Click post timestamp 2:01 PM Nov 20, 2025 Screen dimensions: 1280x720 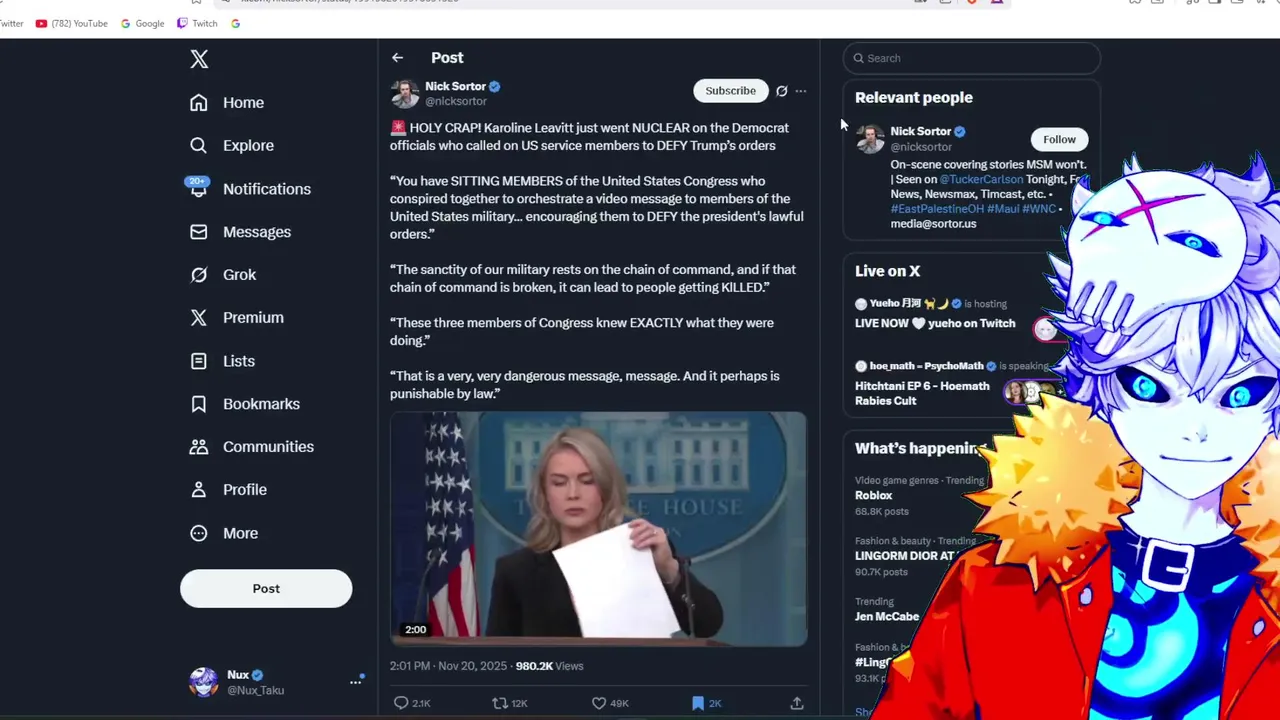click(x=449, y=666)
